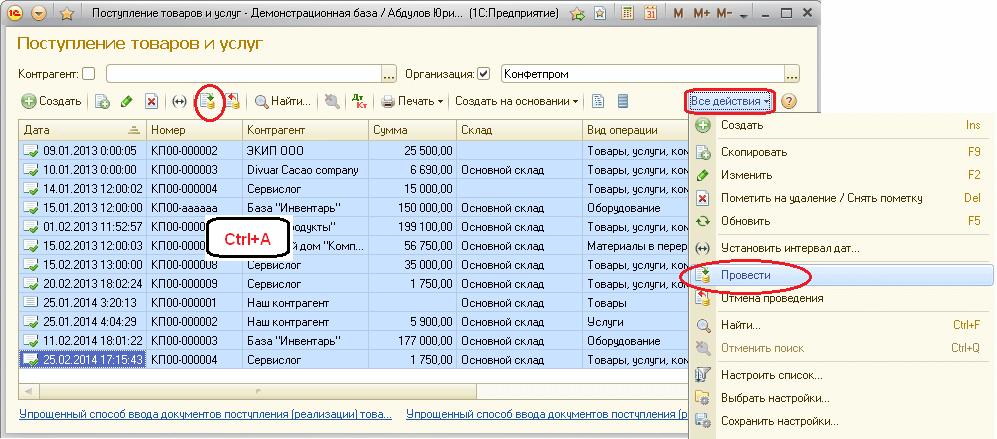Open the help question mark icon
The height and width of the screenshot is (439, 997).
click(789, 101)
